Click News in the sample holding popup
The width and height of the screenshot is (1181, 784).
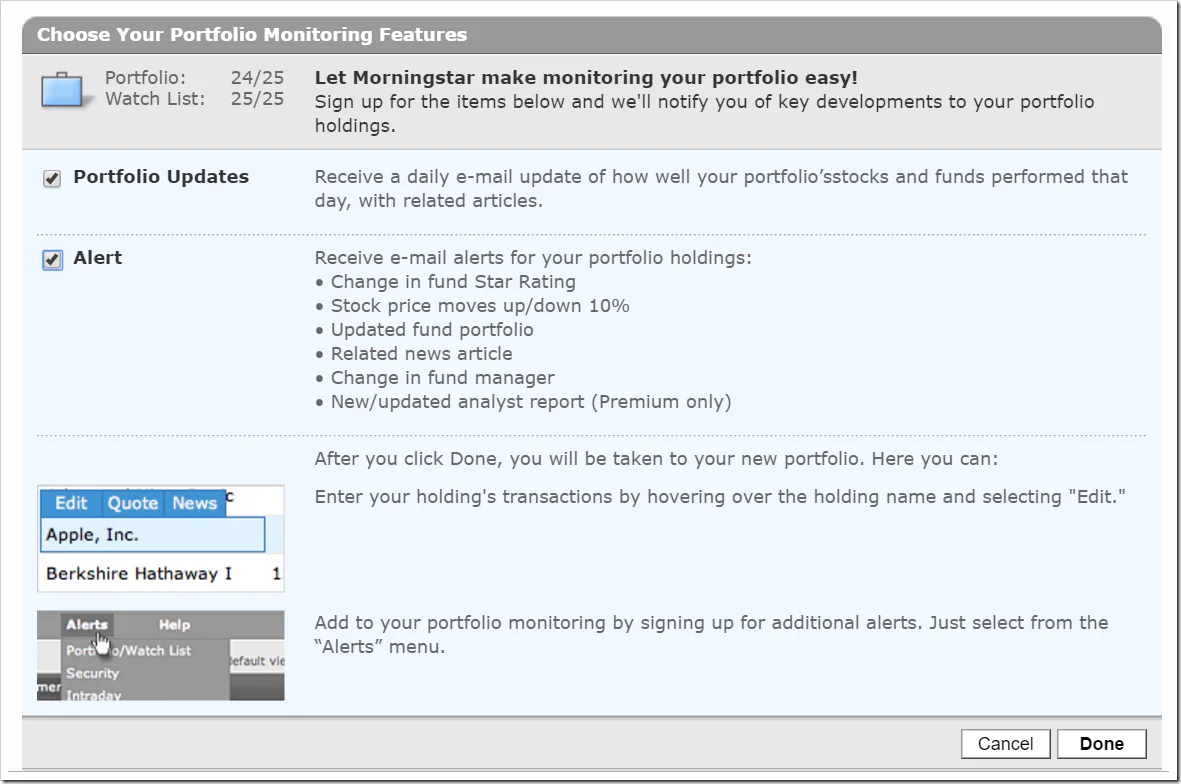(194, 503)
